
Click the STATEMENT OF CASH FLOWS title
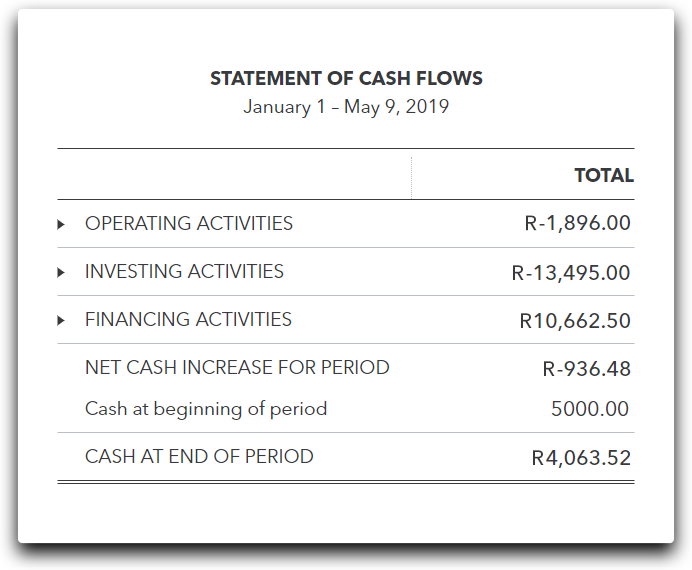[x=346, y=79]
